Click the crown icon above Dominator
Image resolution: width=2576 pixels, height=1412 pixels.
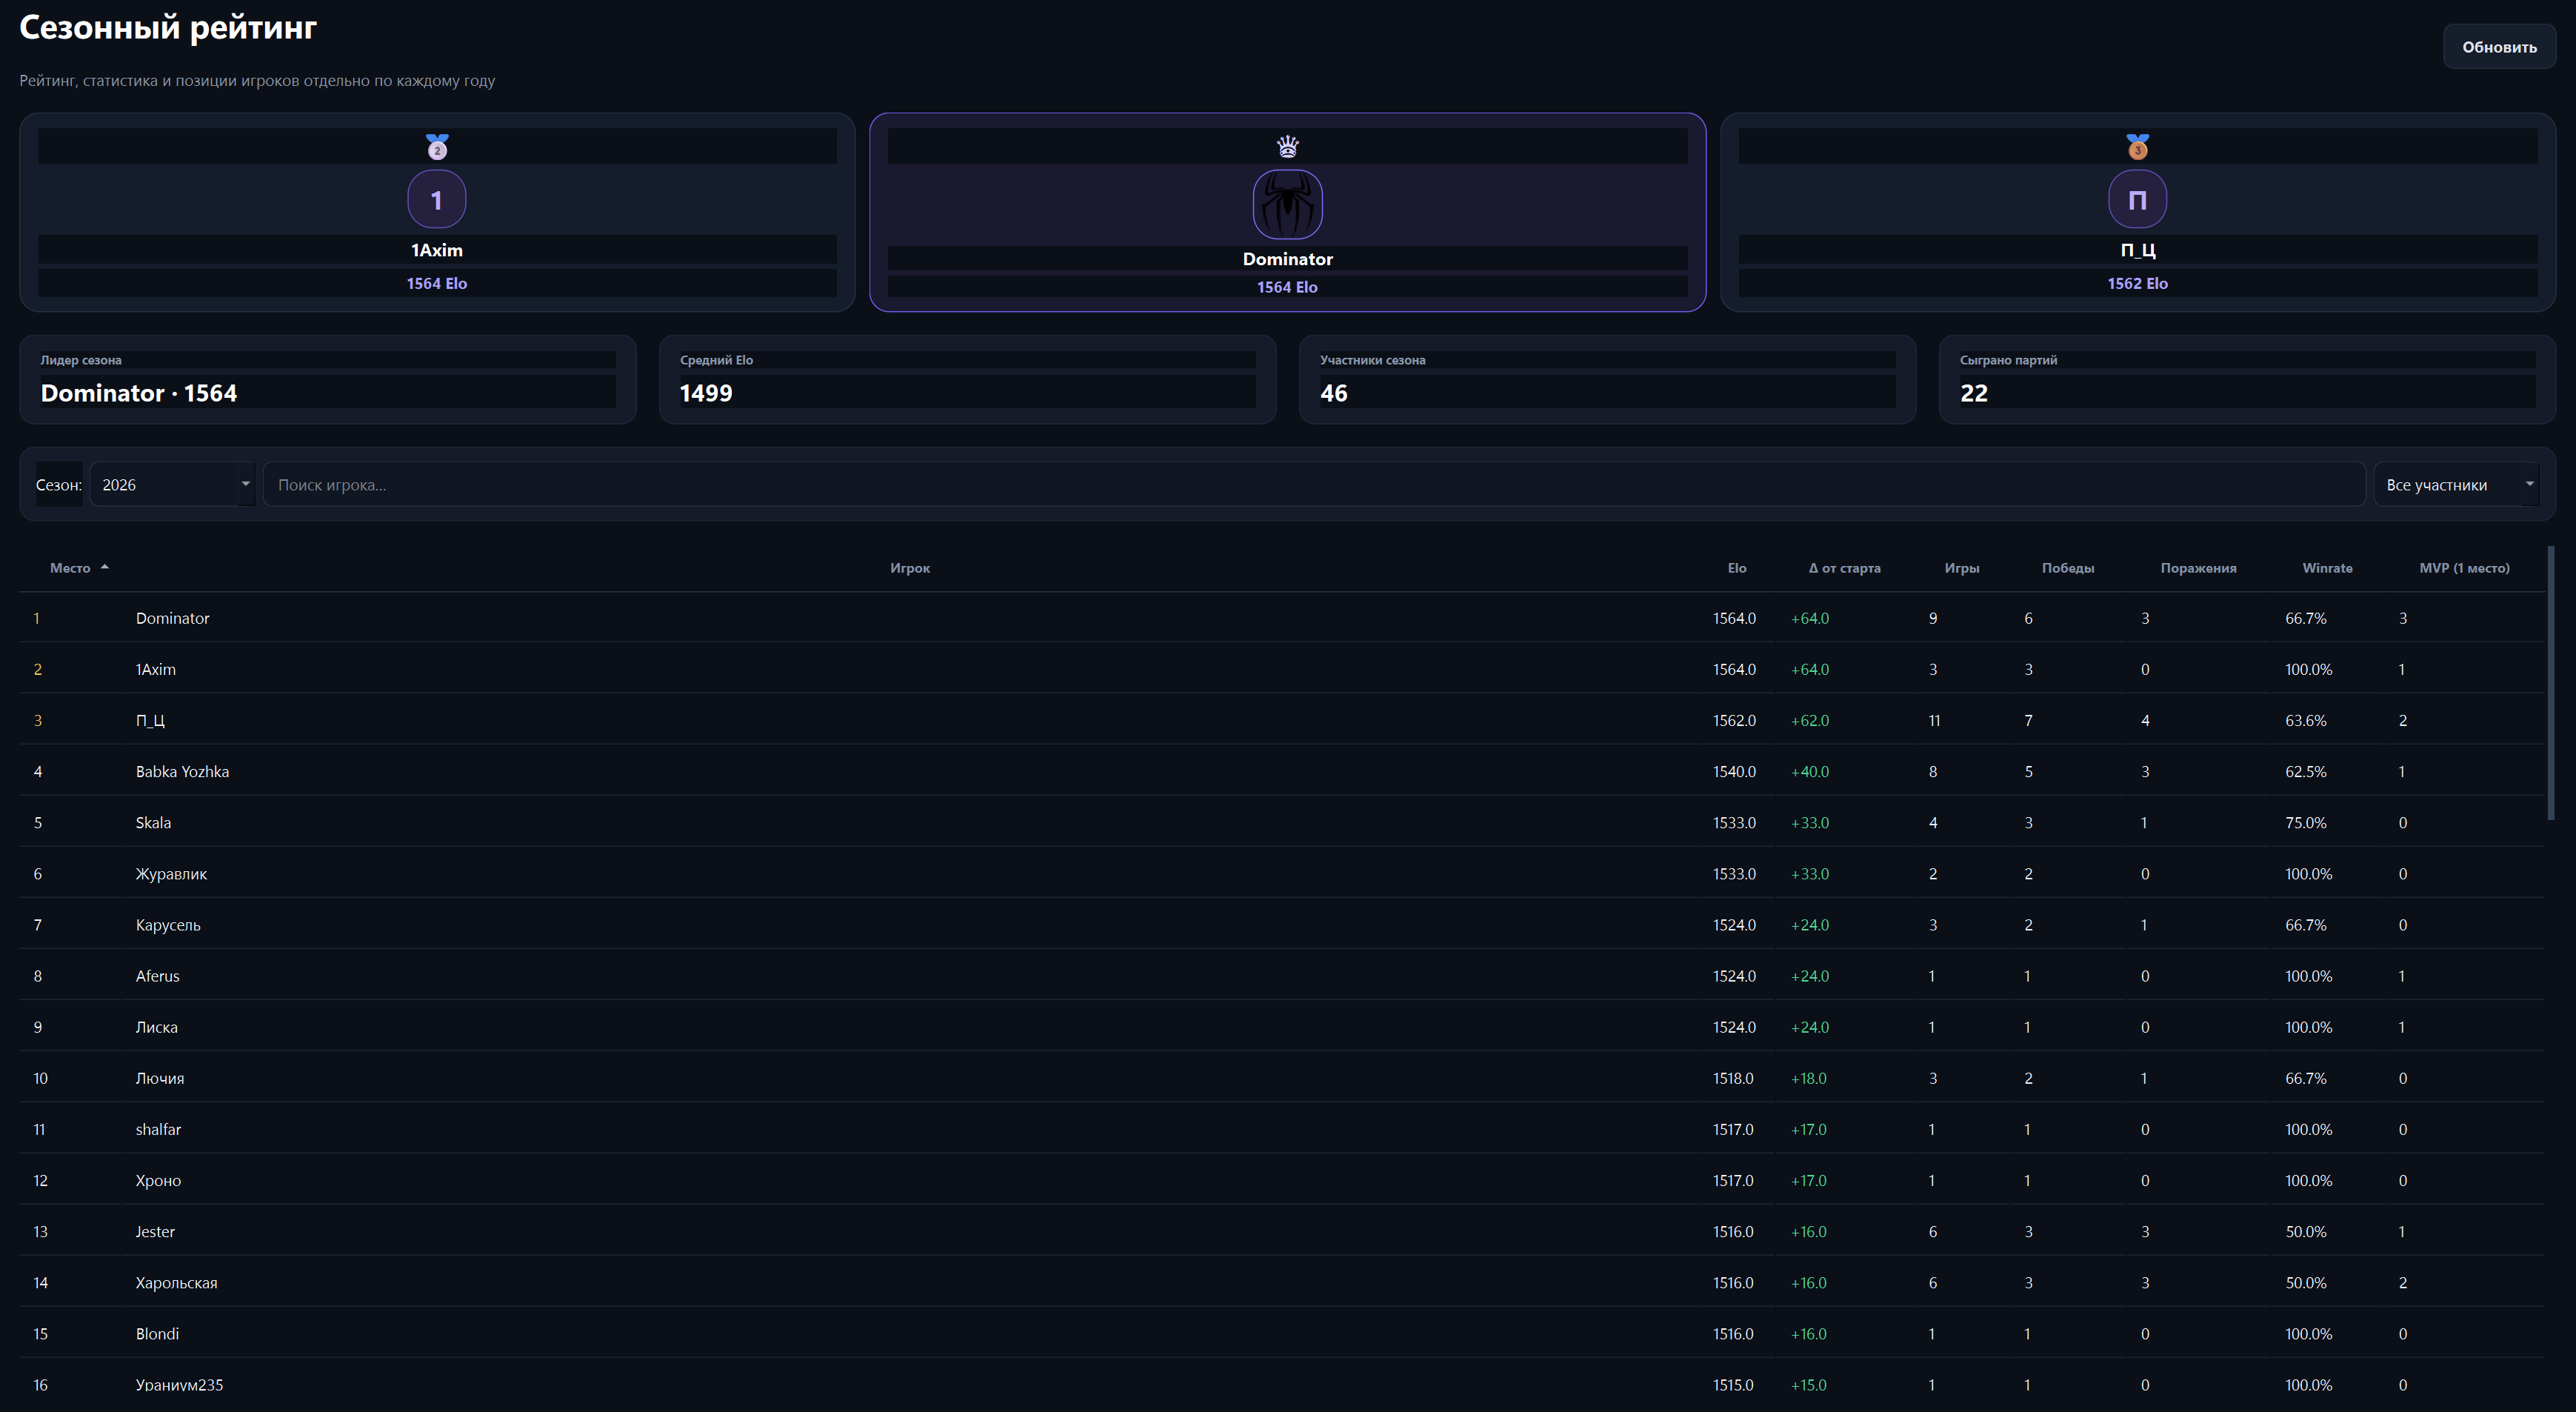click(1287, 147)
